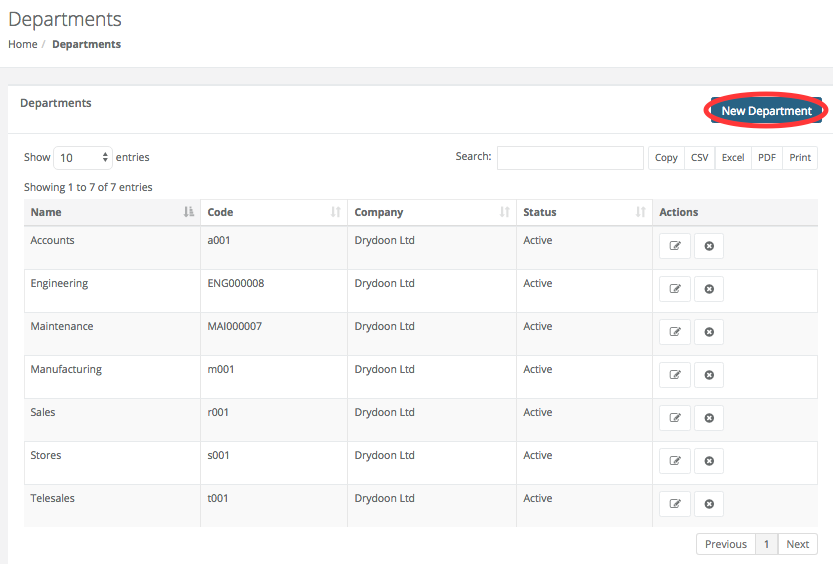The height and width of the screenshot is (564, 833).
Task: Delete the Telesales department entry
Action: tap(709, 504)
